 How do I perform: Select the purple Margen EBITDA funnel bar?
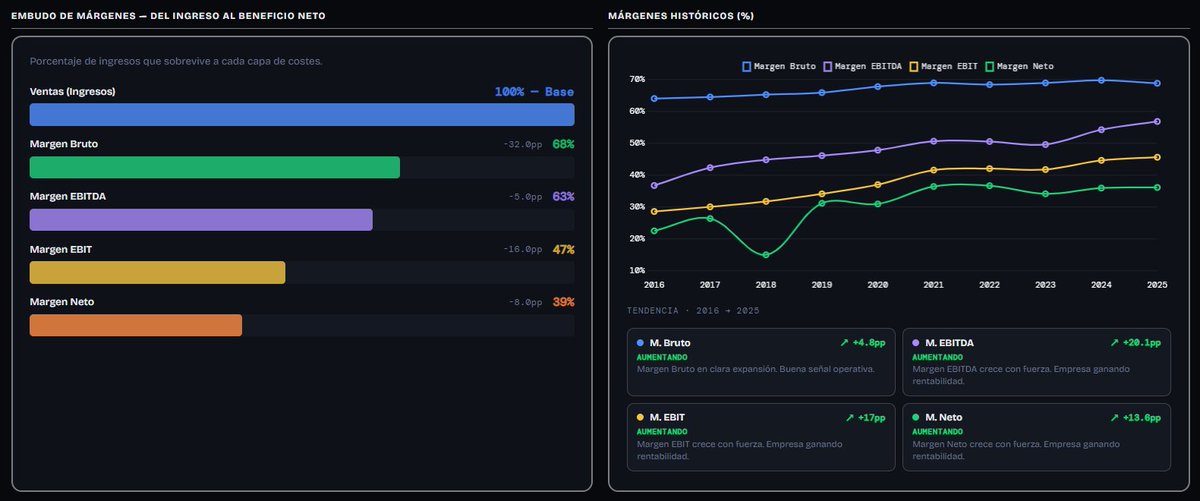(x=201, y=220)
